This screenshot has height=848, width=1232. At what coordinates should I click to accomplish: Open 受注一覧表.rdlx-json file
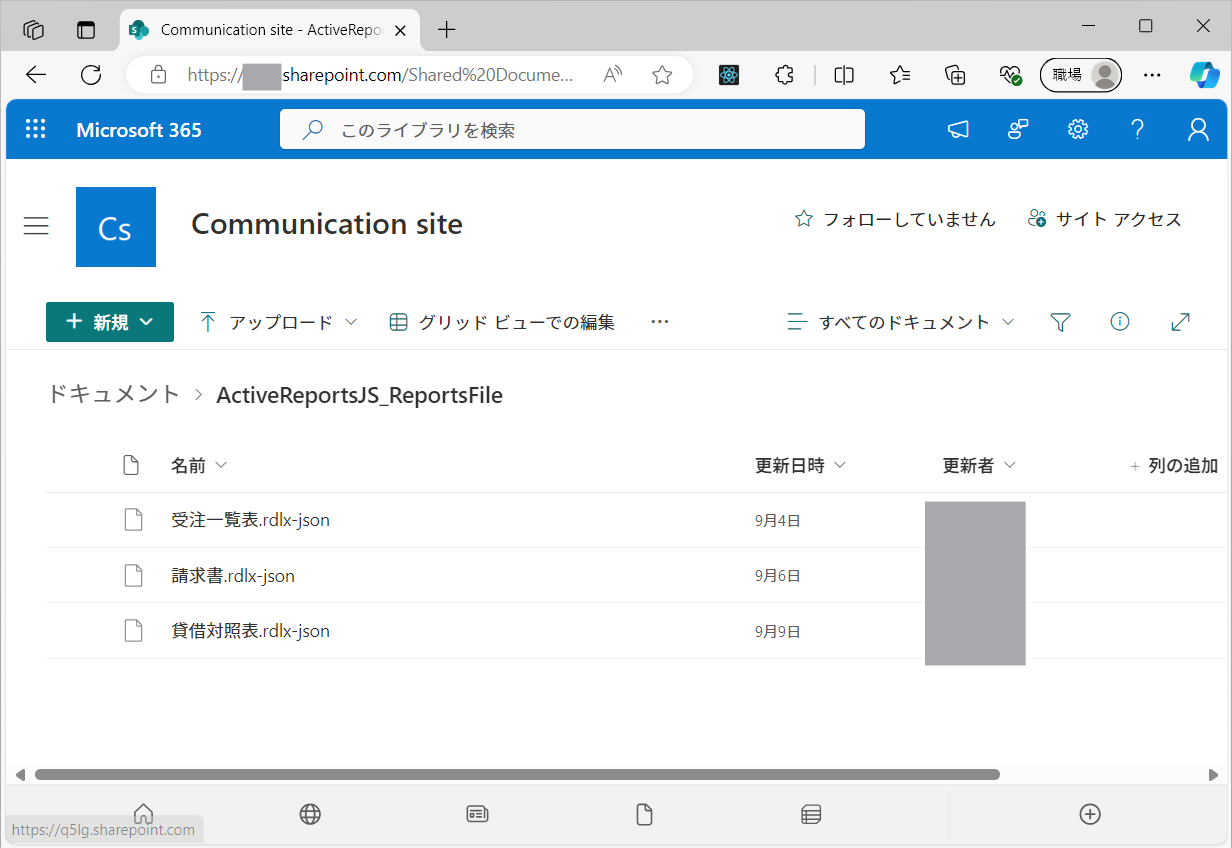click(x=250, y=520)
